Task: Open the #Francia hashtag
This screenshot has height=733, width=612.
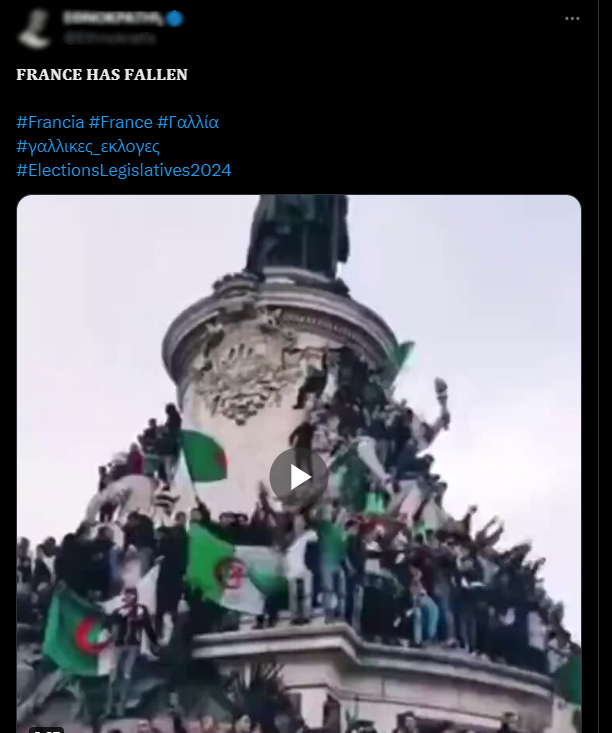Action: [x=50, y=122]
